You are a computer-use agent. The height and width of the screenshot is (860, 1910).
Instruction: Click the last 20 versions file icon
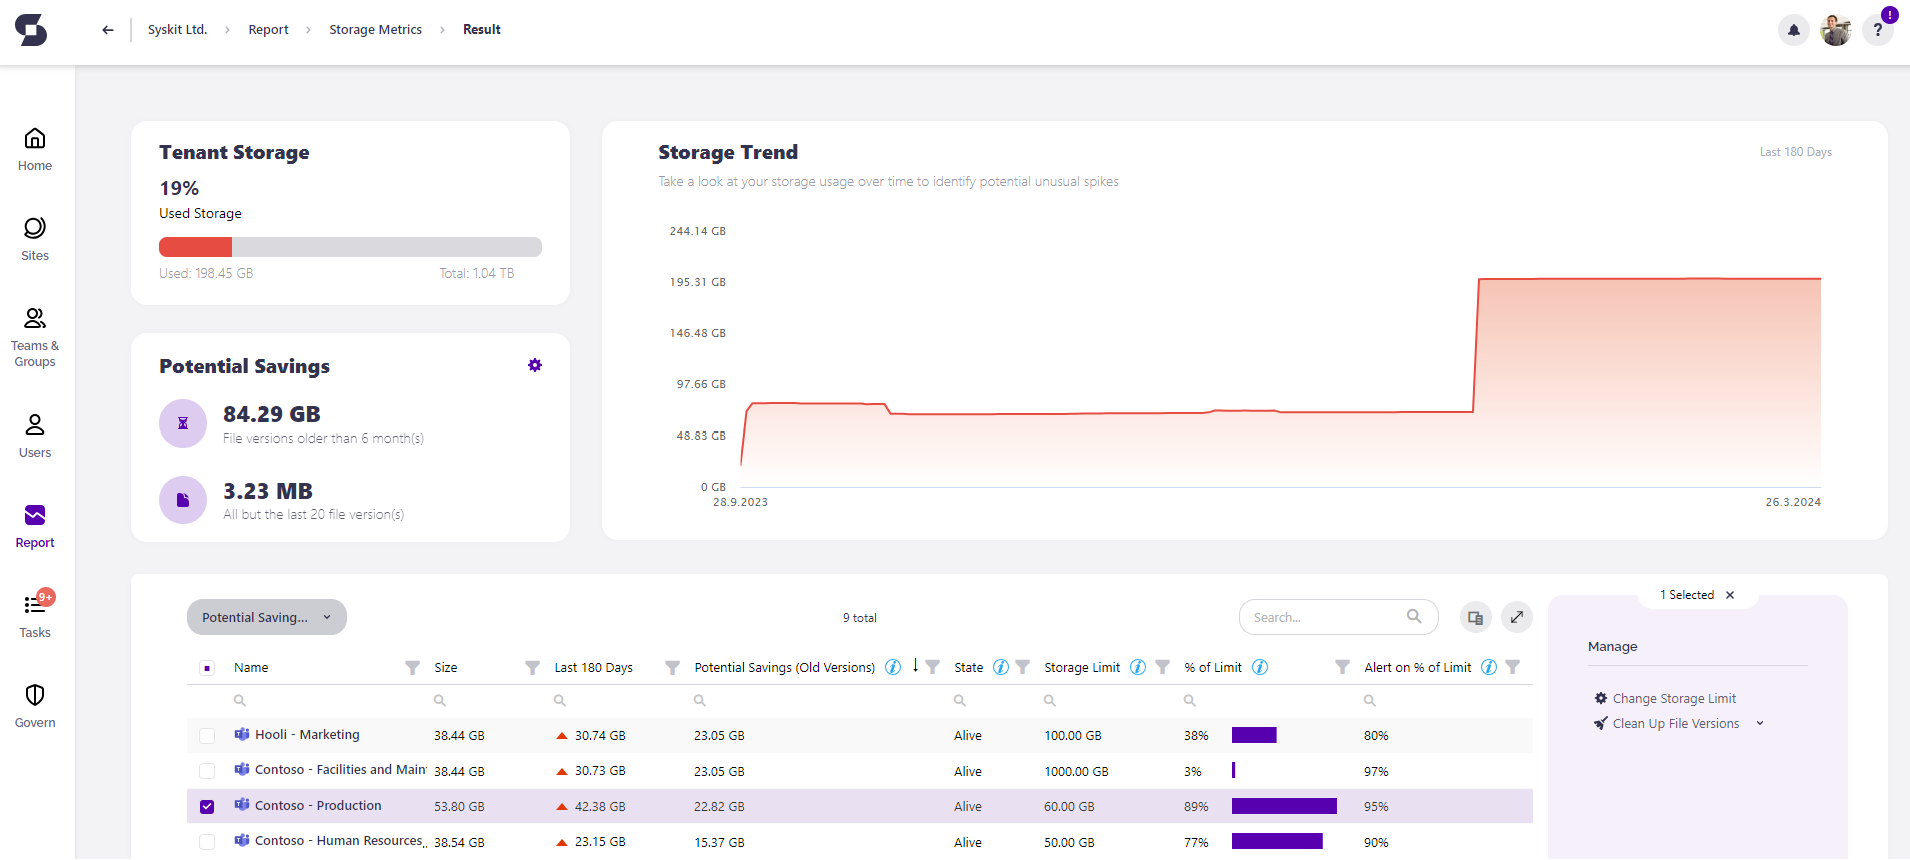183,500
